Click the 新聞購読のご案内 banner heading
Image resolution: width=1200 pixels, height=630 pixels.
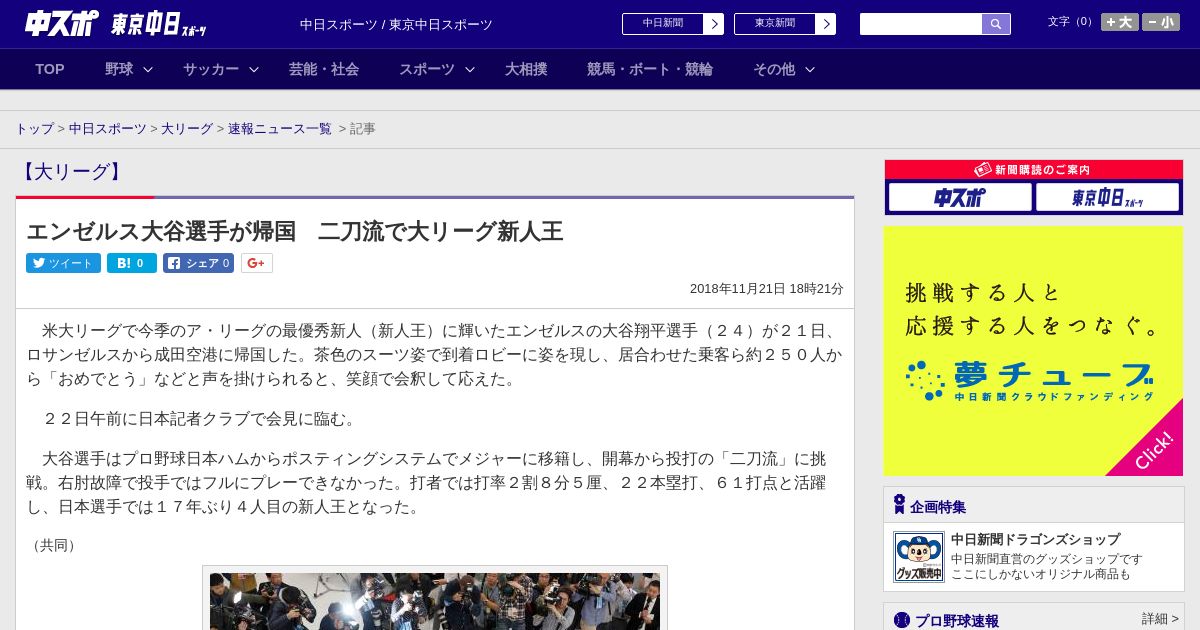pyautogui.click(x=1034, y=170)
